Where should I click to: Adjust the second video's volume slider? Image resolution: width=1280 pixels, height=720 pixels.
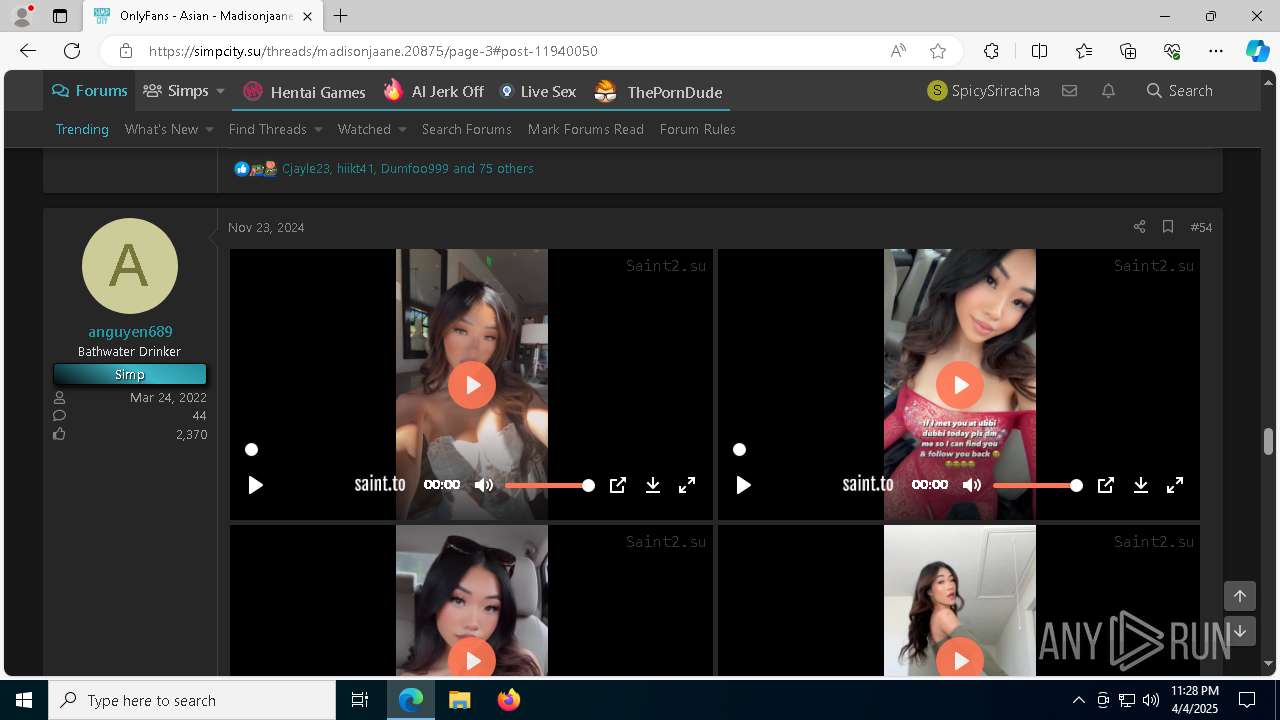click(1038, 485)
